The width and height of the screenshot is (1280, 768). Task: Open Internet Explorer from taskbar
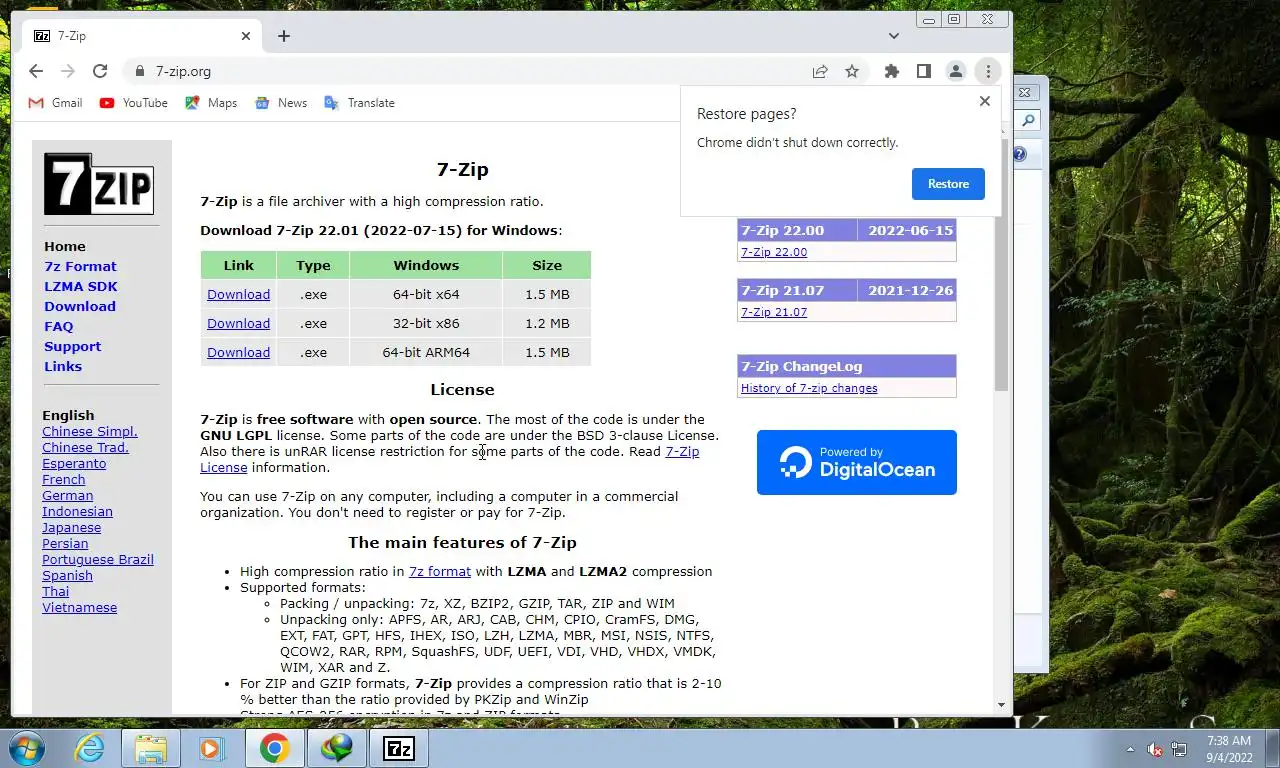point(89,748)
